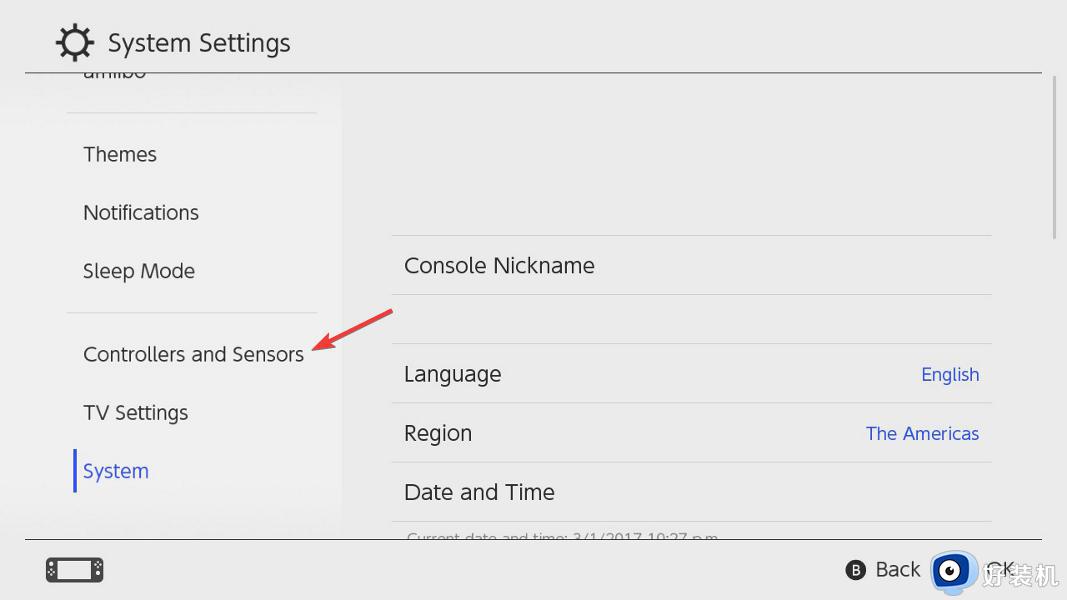1067x600 pixels.
Task: Open the Console Nickname option
Action: (x=691, y=265)
